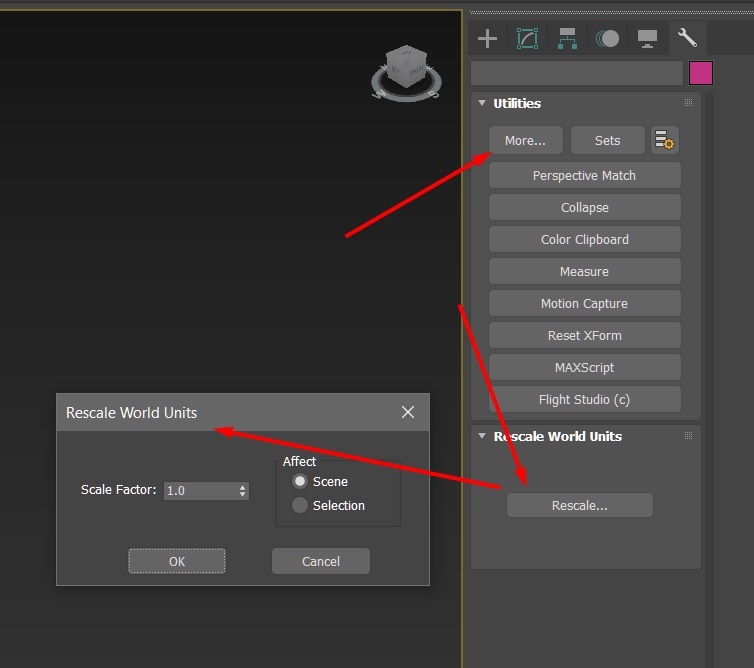
Task: Open the Flight Studio (c) utility
Action: pos(585,399)
